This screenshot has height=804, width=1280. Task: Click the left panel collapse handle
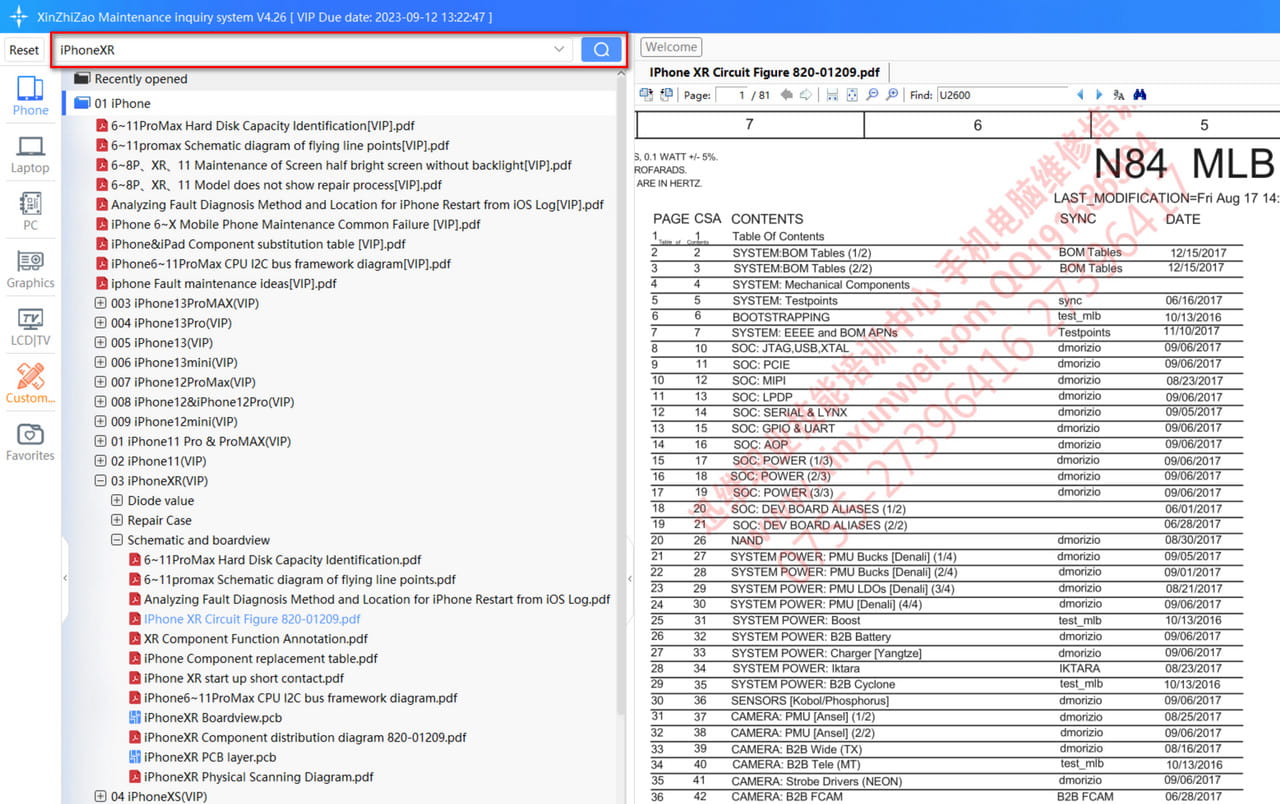tap(65, 578)
